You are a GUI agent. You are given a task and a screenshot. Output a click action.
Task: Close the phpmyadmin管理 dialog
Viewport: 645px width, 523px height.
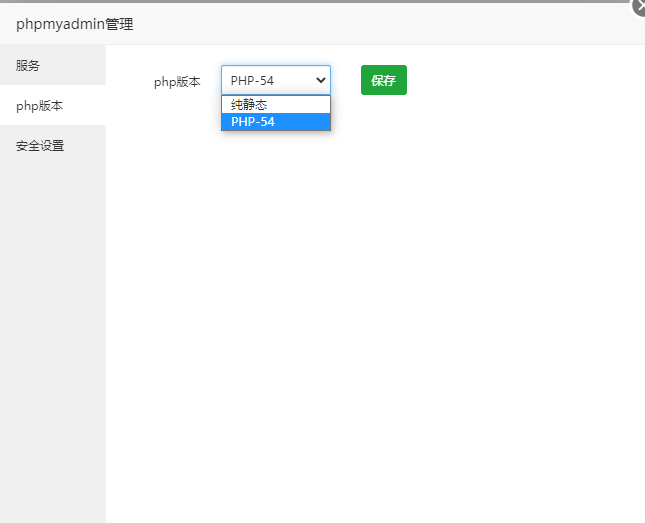click(x=639, y=7)
